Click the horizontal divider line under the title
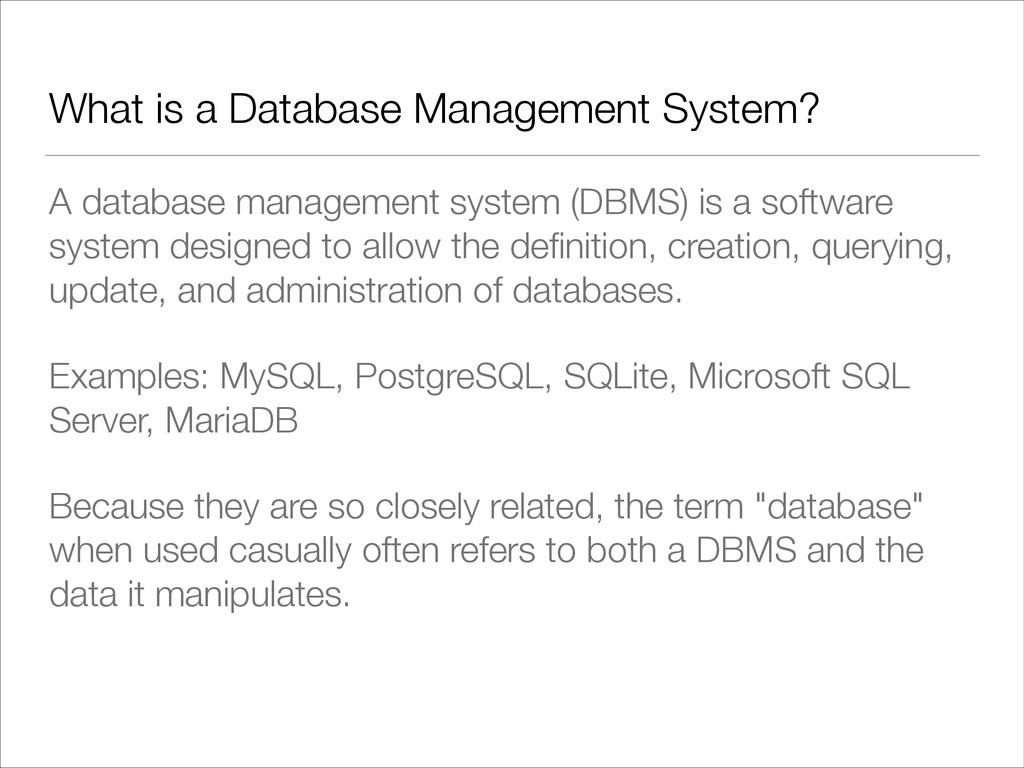The image size is (1024, 768). [x=513, y=155]
